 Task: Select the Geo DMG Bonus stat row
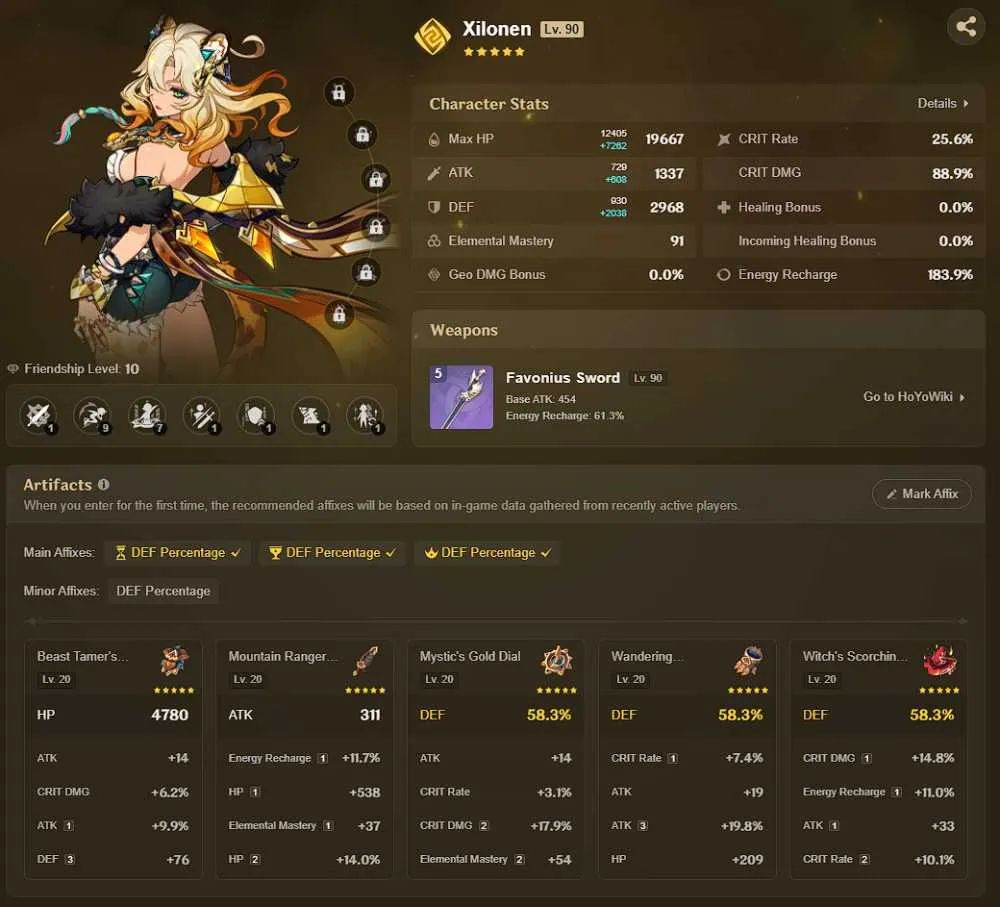click(x=554, y=275)
